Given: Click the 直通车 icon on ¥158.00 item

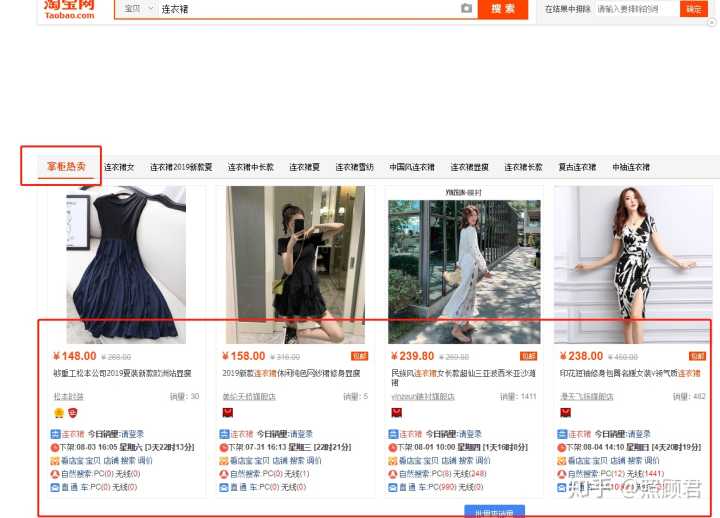Looking at the screenshot, I should tap(224, 487).
